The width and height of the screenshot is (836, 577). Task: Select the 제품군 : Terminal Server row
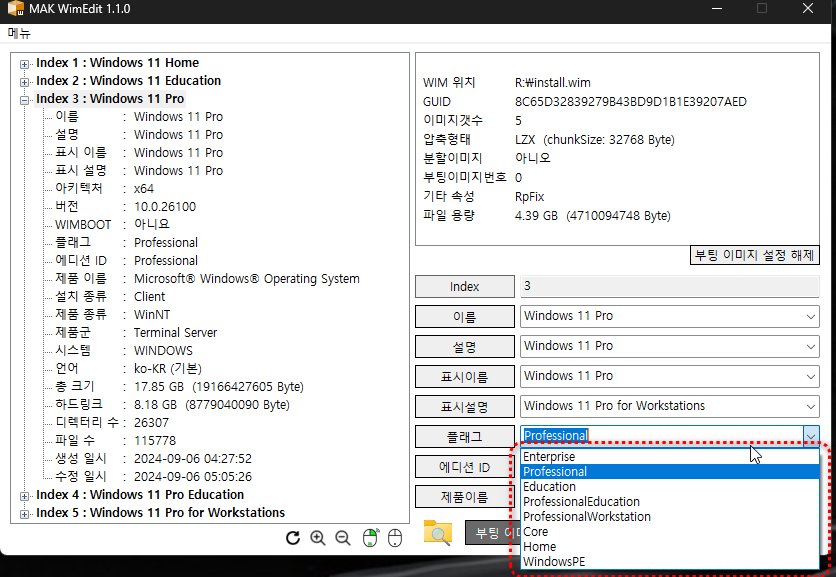tap(136, 332)
